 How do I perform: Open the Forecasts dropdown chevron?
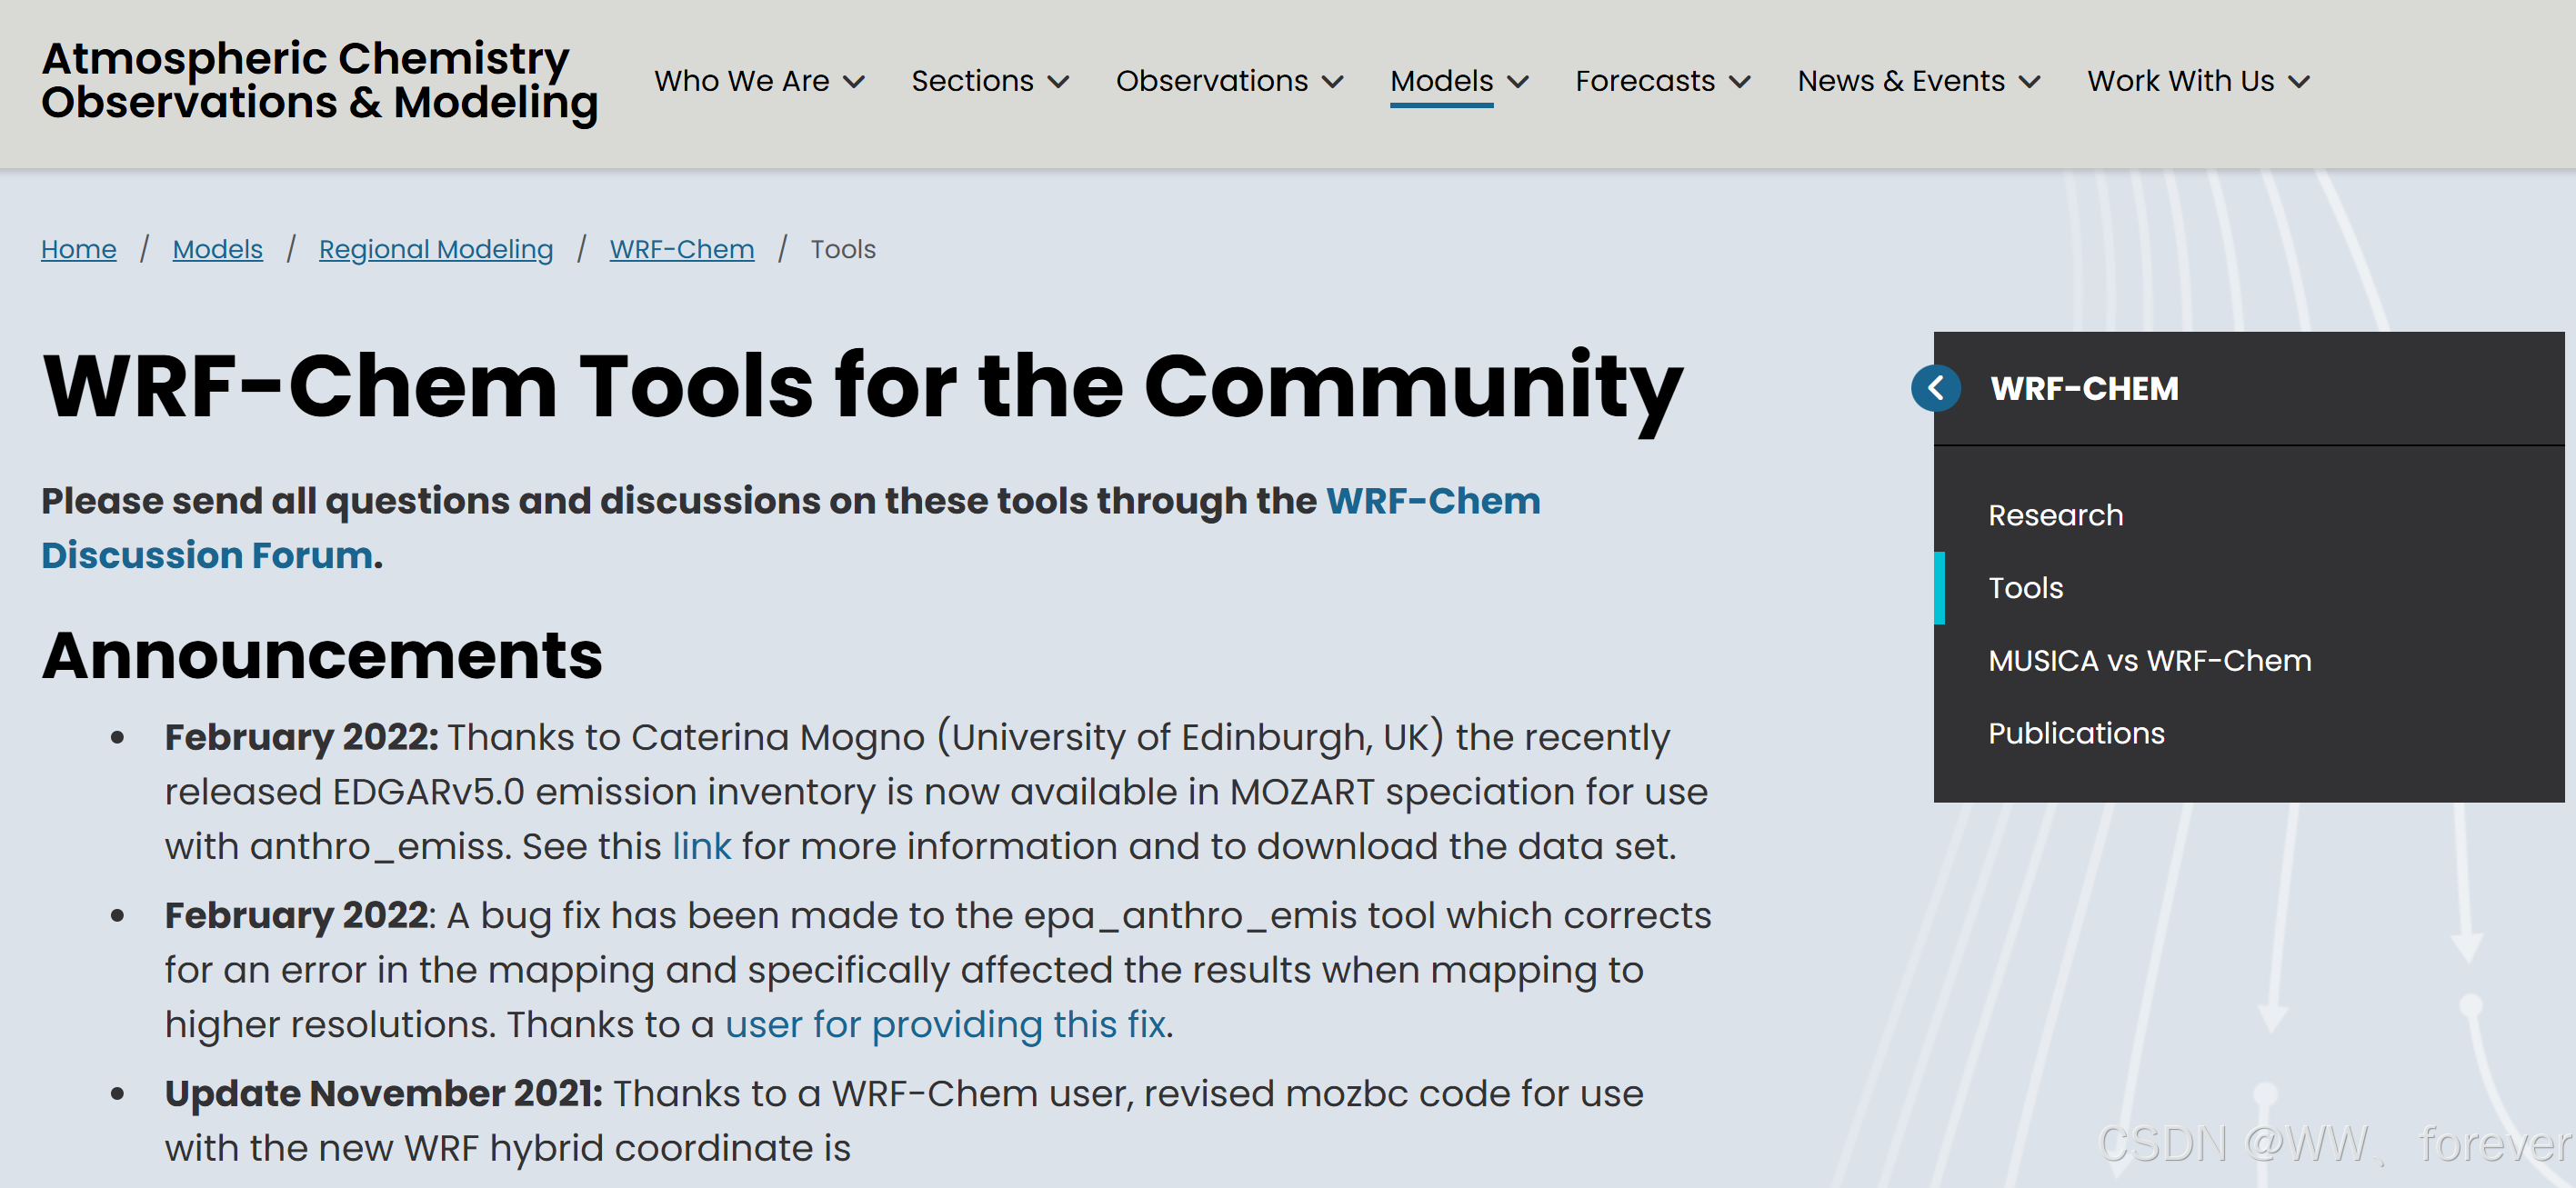coord(1740,82)
